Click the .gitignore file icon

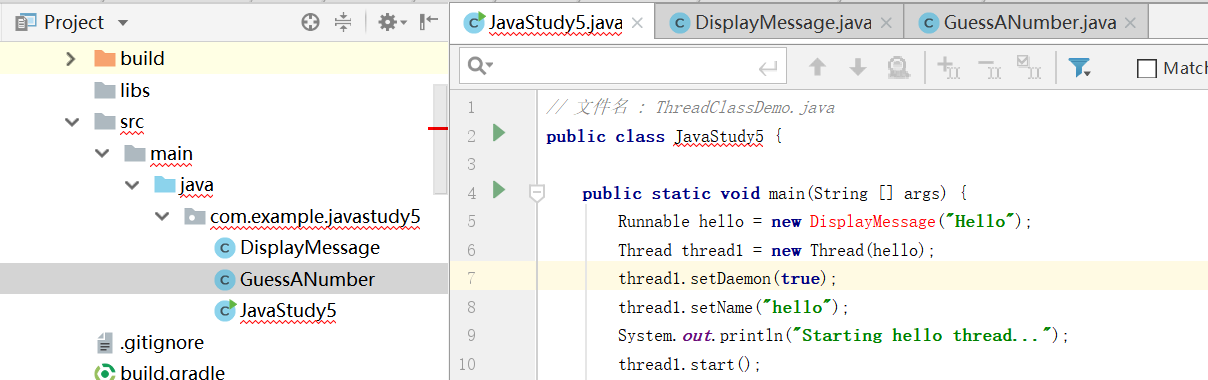(x=104, y=343)
